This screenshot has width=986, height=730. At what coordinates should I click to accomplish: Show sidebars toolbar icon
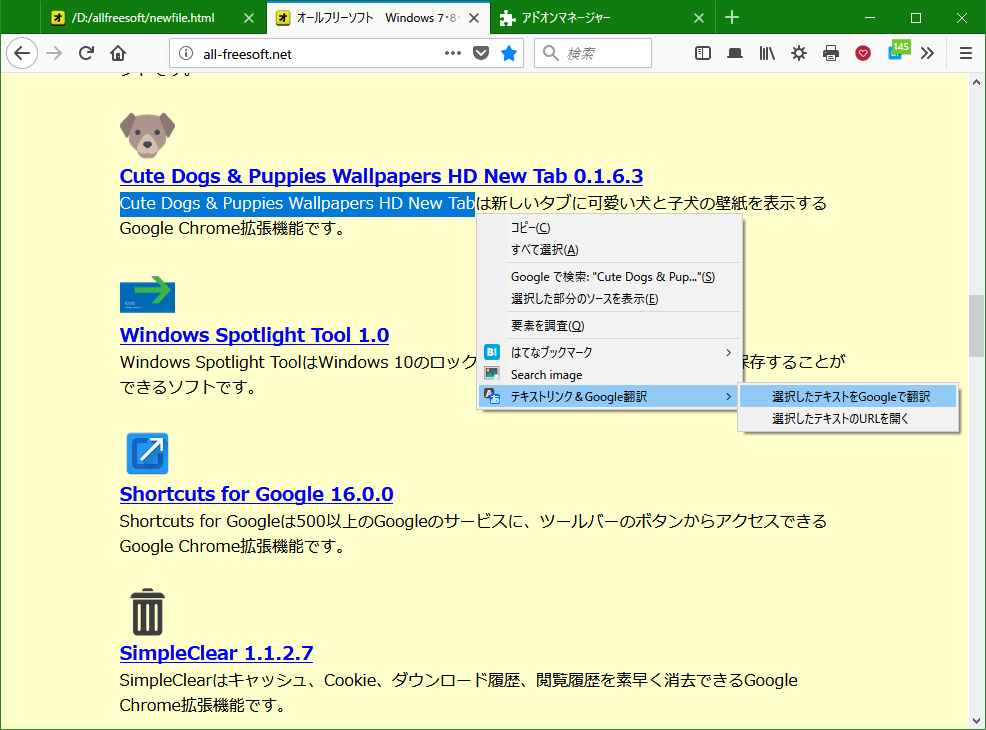pos(702,53)
